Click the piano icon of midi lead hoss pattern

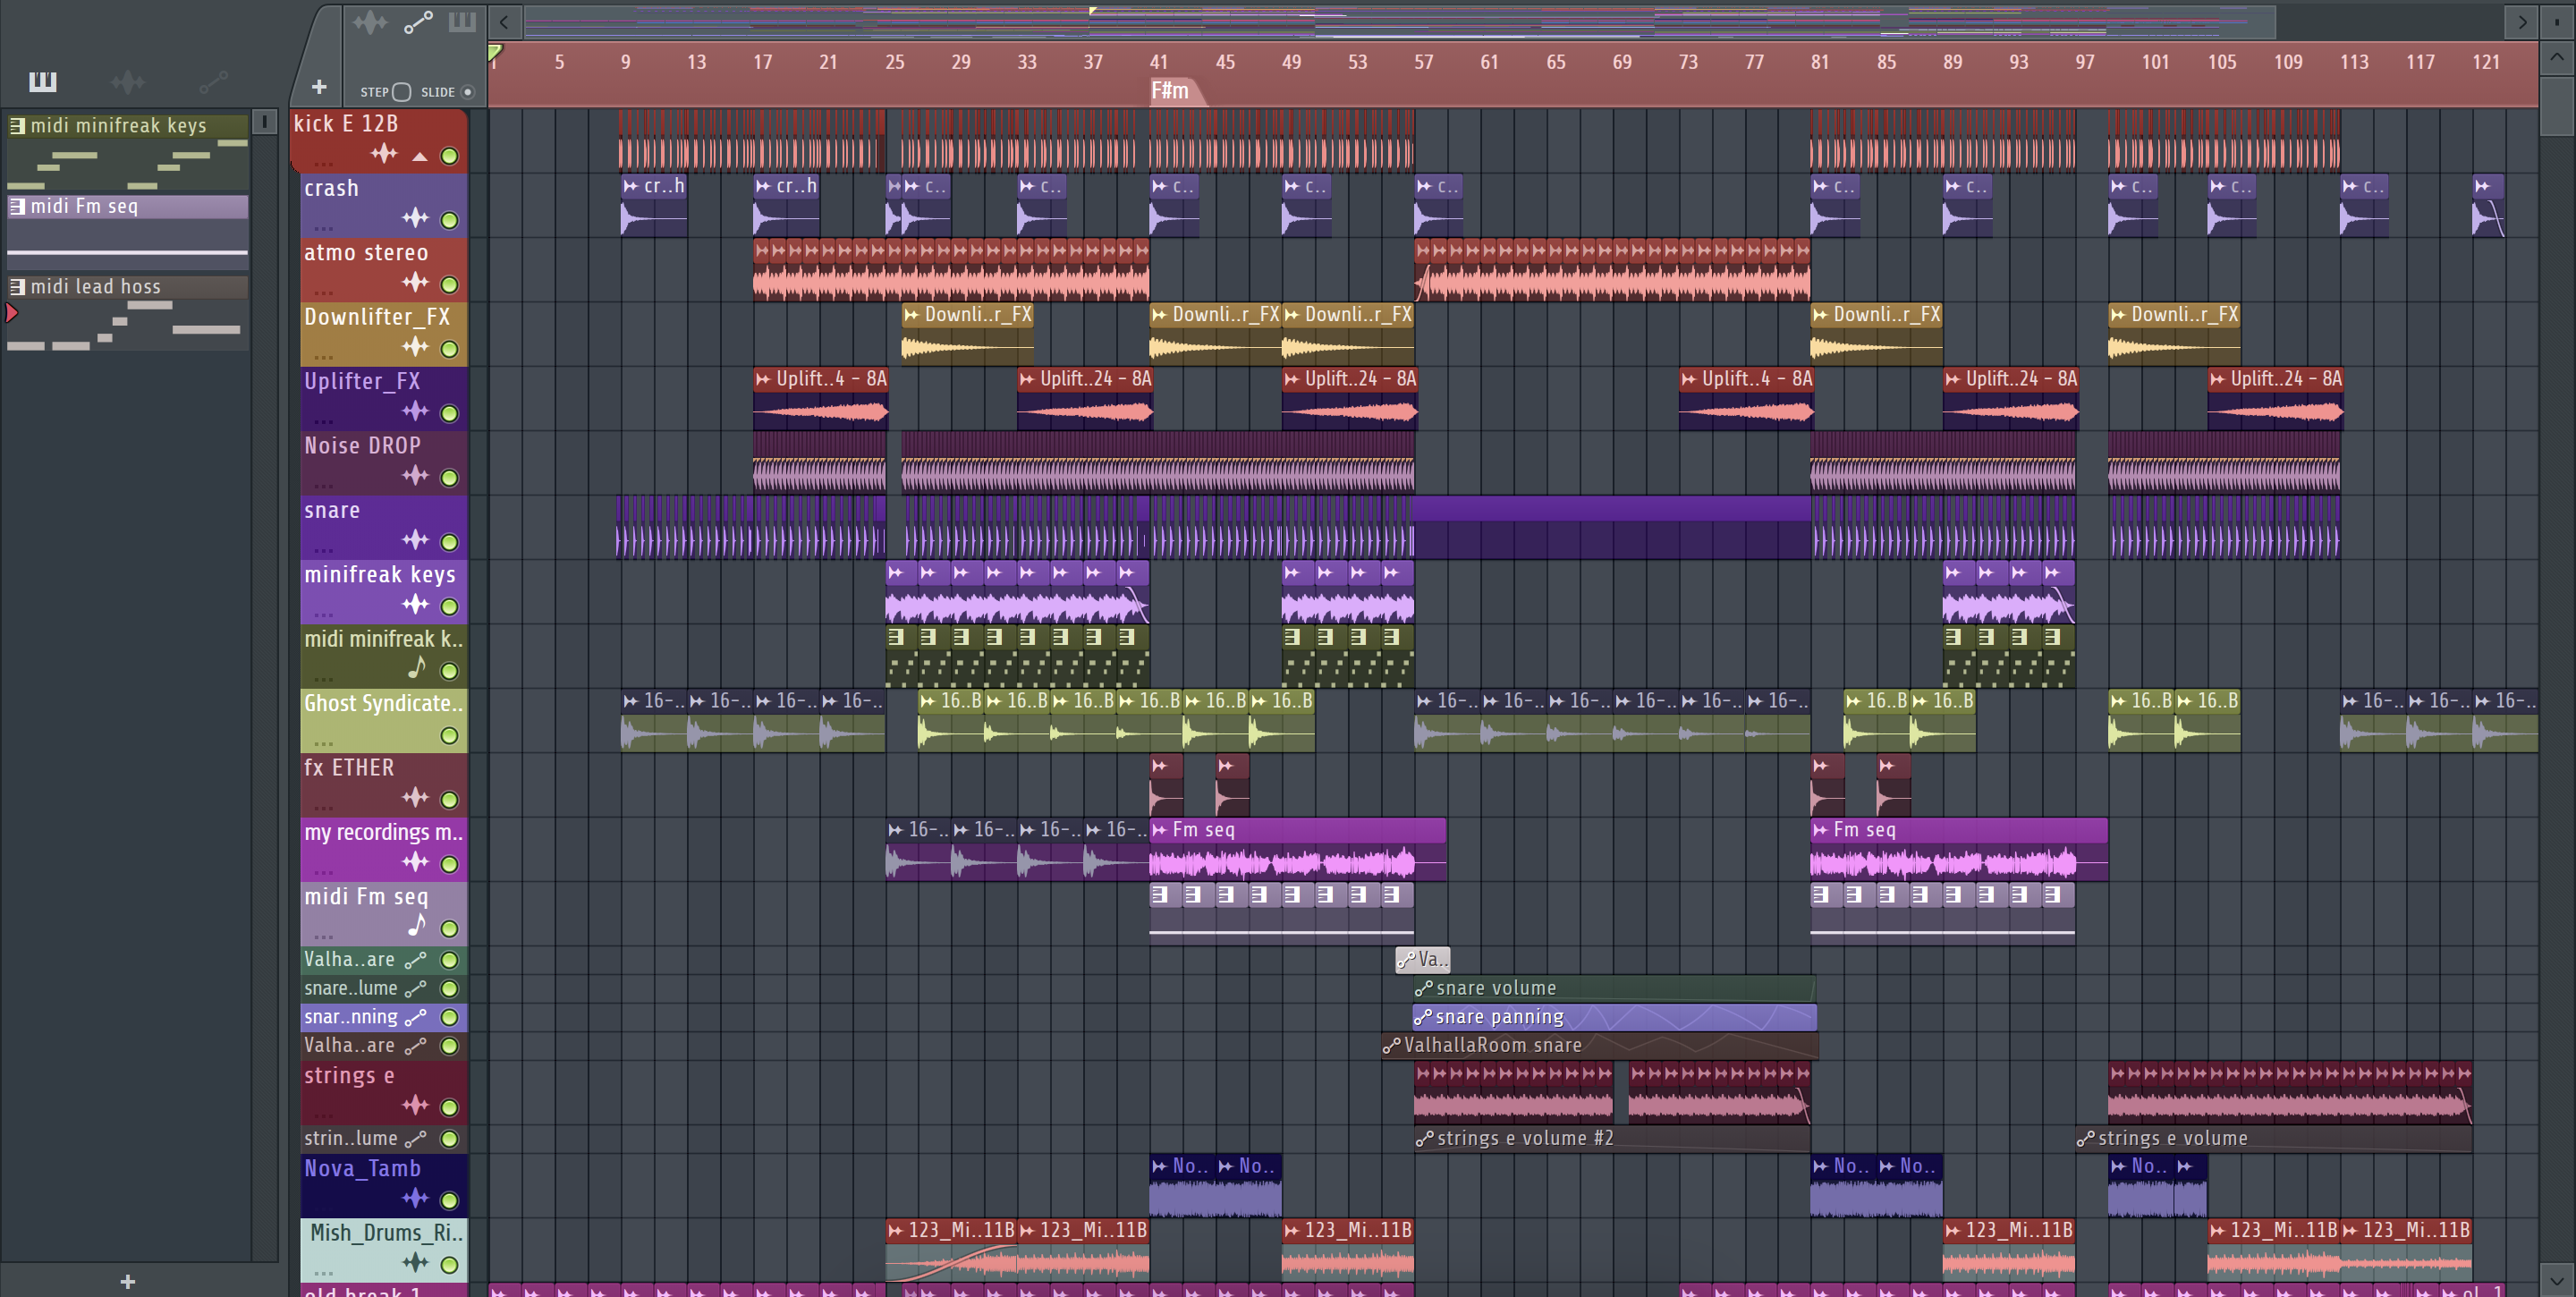tap(17, 287)
